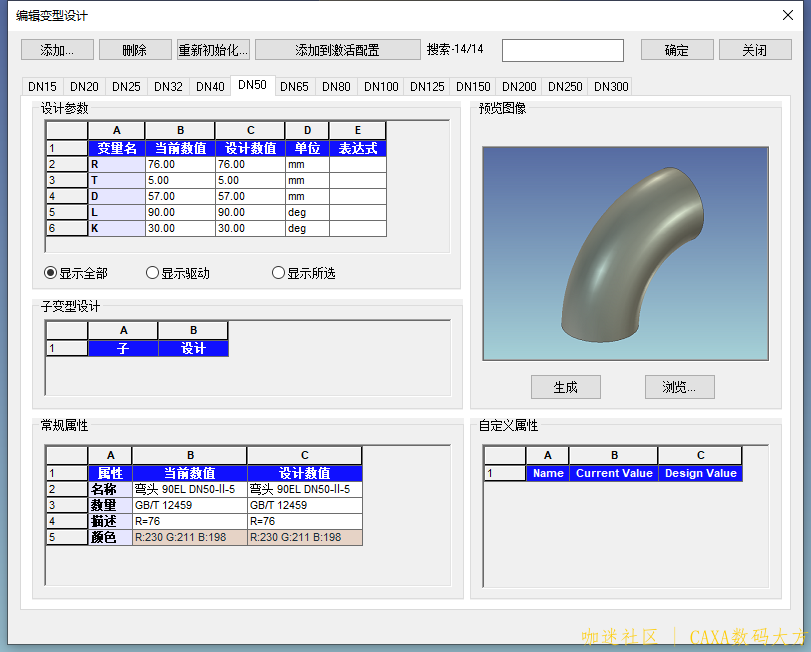Click the Name header in custom properties

click(x=548, y=473)
